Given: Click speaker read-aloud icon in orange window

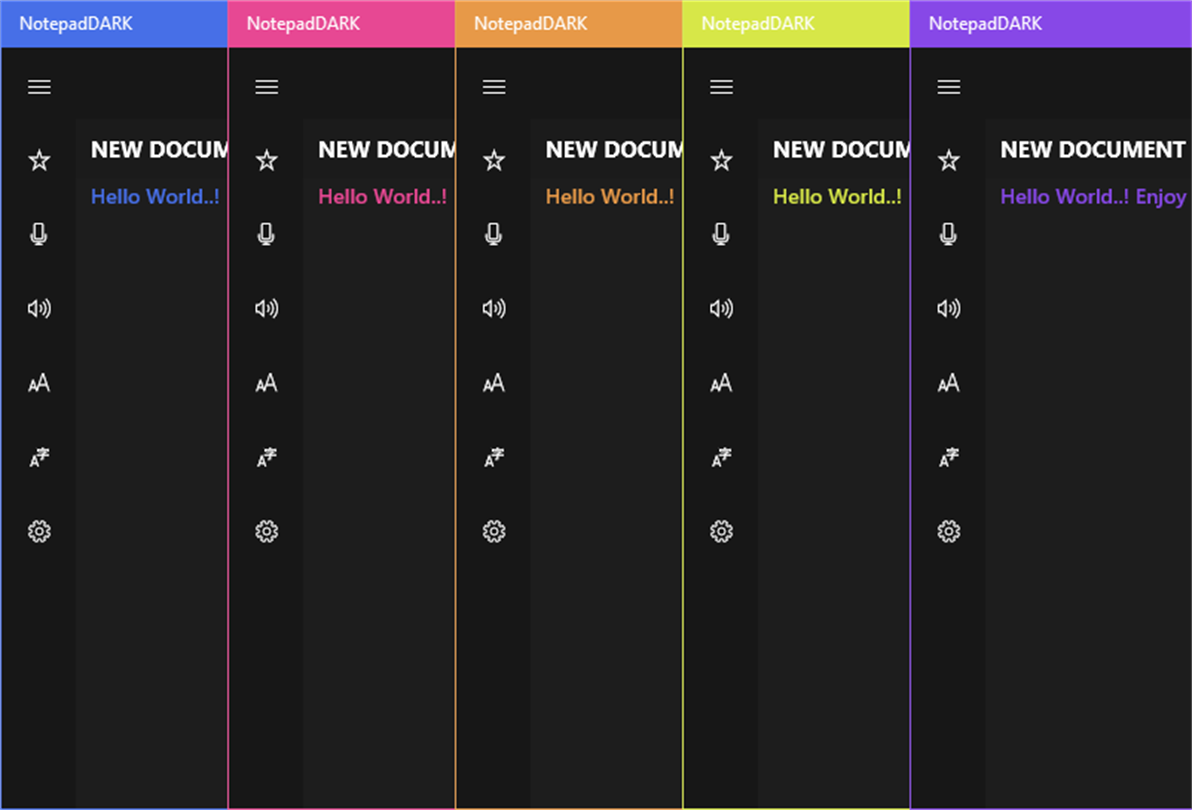Looking at the screenshot, I should [x=493, y=308].
